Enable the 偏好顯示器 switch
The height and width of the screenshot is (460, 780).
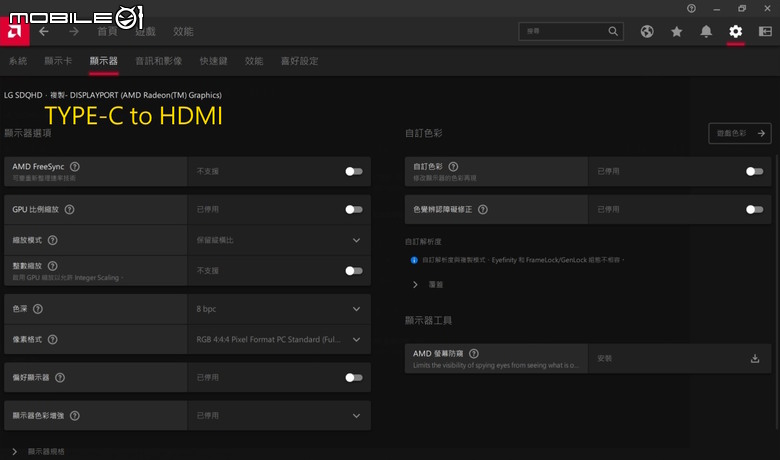pos(354,377)
